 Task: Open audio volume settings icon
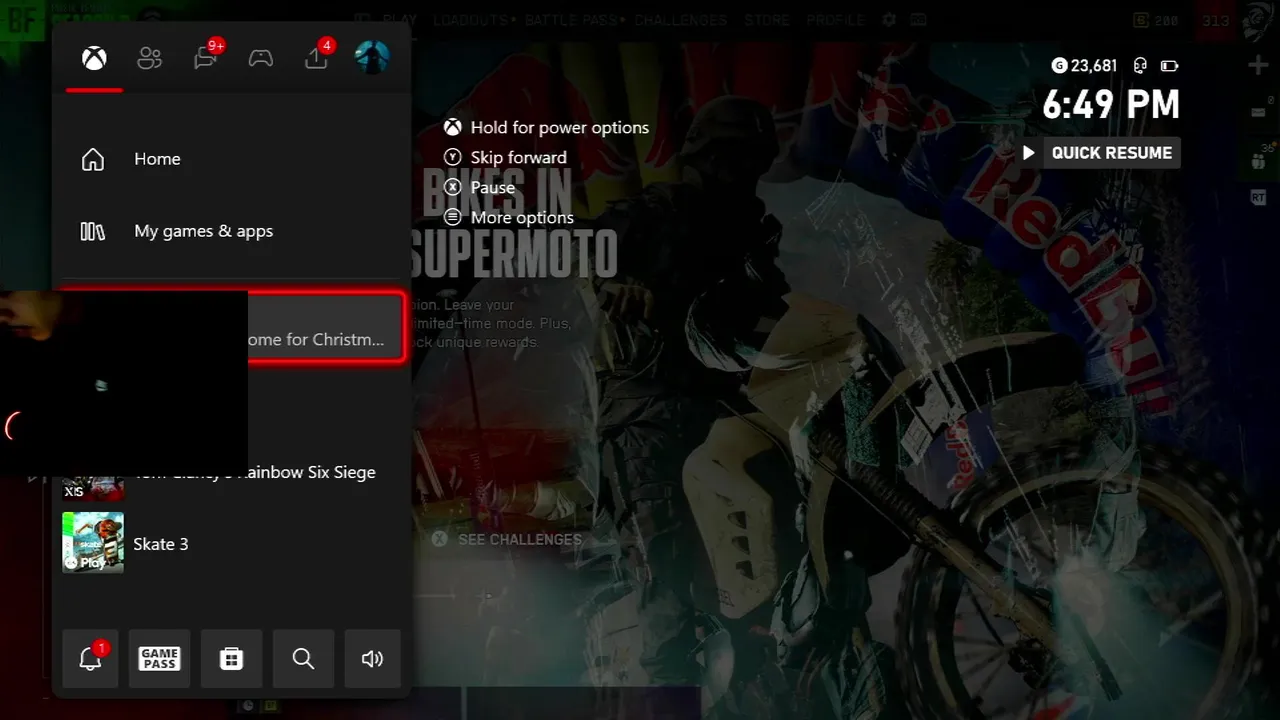point(372,658)
